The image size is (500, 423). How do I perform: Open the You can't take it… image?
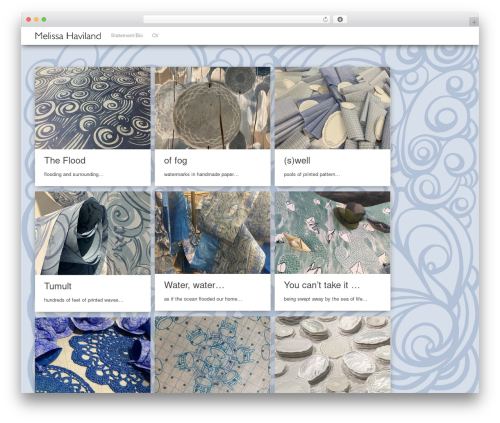tap(333, 233)
